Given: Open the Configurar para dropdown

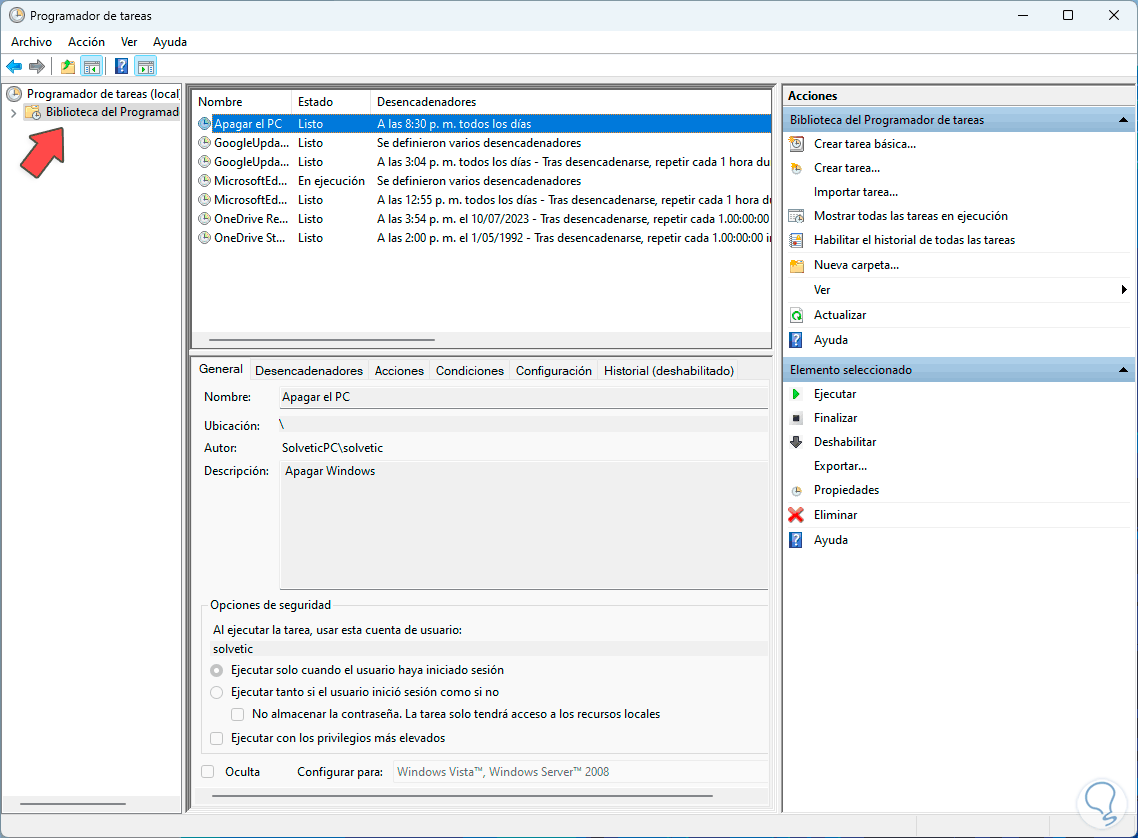Looking at the screenshot, I should pos(580,771).
